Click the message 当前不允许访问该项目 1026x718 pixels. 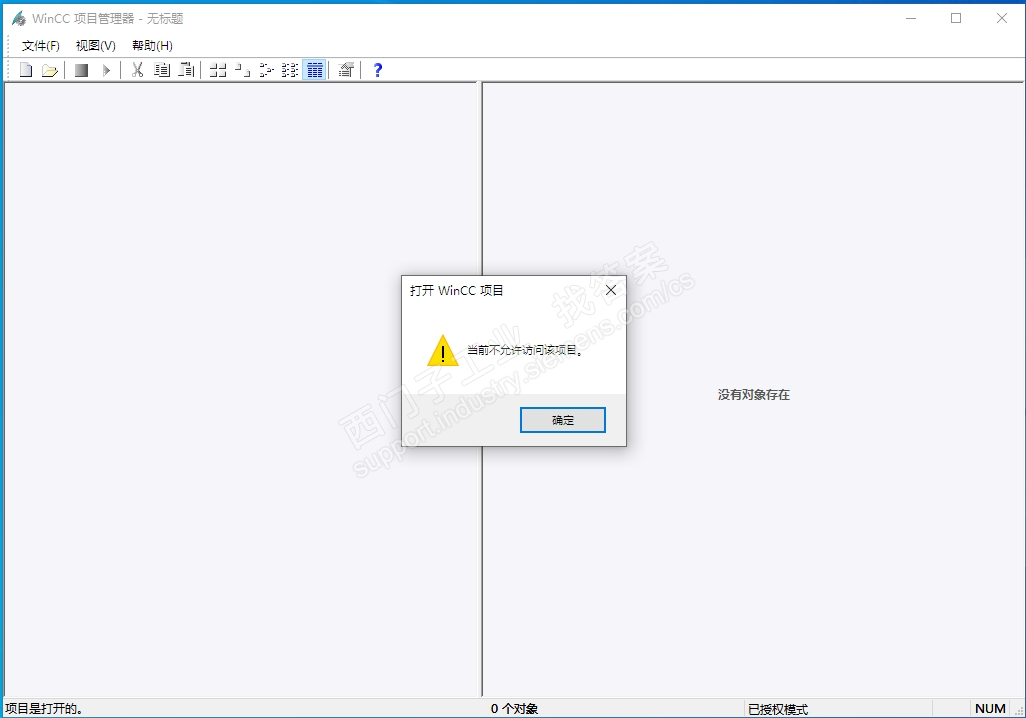(x=525, y=350)
